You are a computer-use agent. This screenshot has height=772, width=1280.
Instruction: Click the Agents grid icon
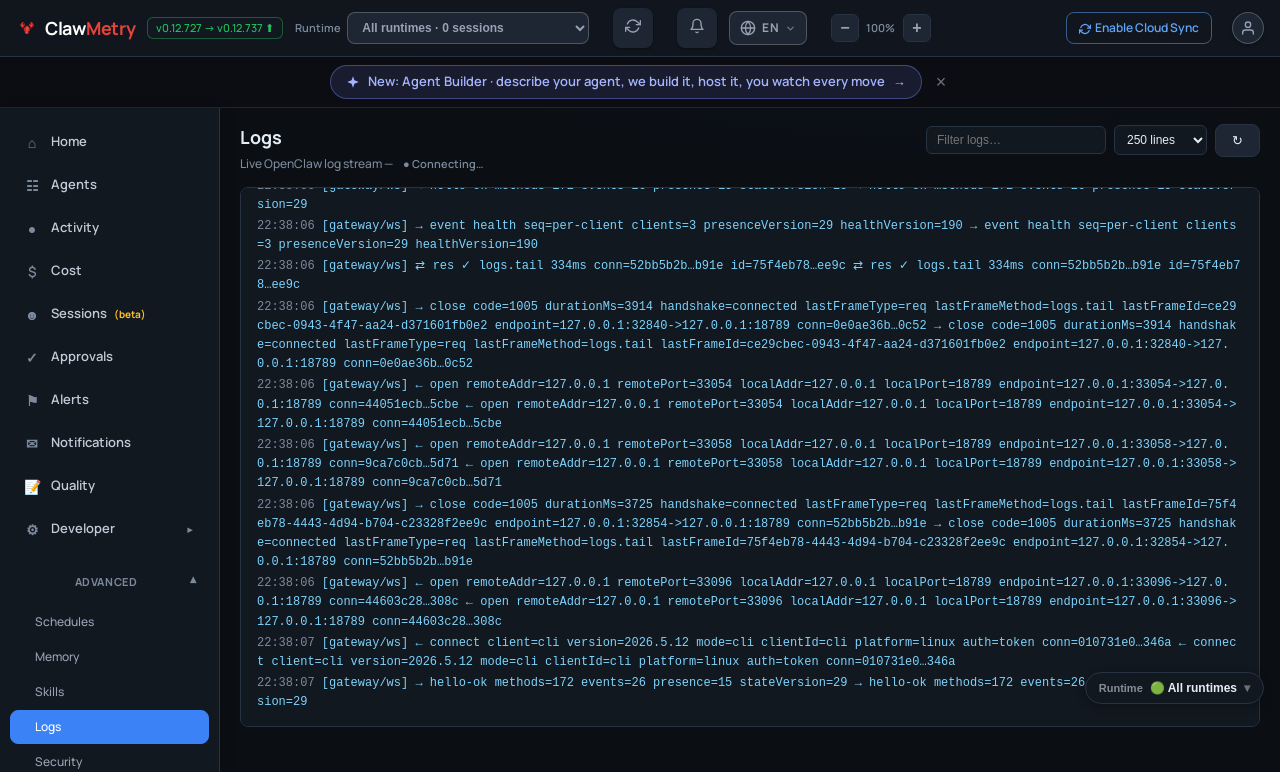coord(32,186)
